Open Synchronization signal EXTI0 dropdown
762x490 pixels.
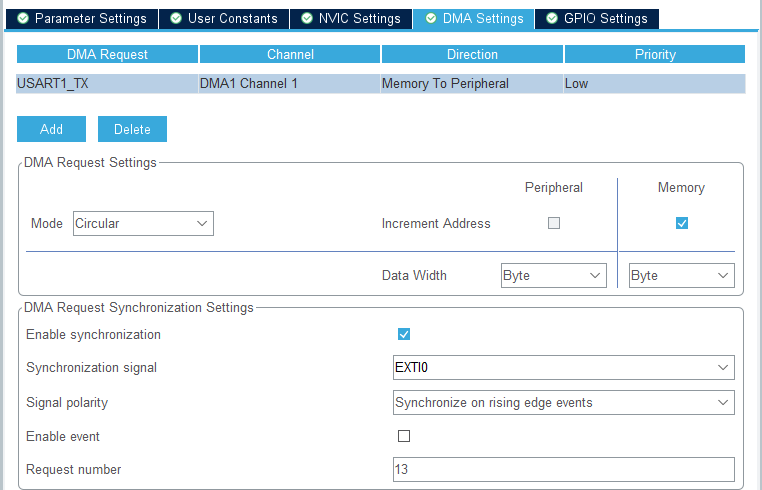[564, 368]
